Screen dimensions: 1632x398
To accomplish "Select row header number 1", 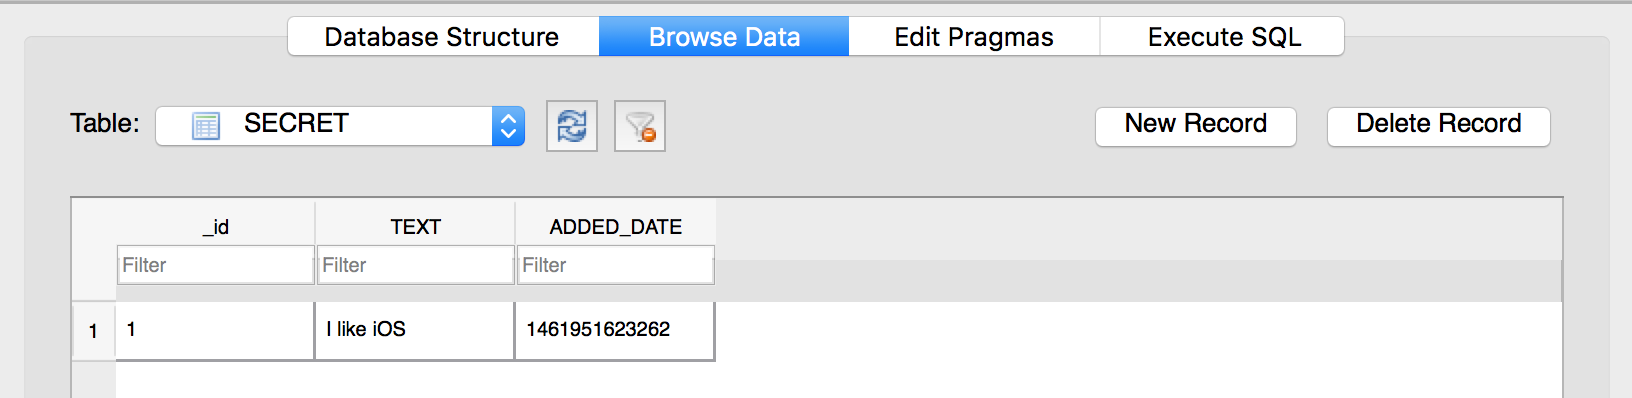I will 94,331.
